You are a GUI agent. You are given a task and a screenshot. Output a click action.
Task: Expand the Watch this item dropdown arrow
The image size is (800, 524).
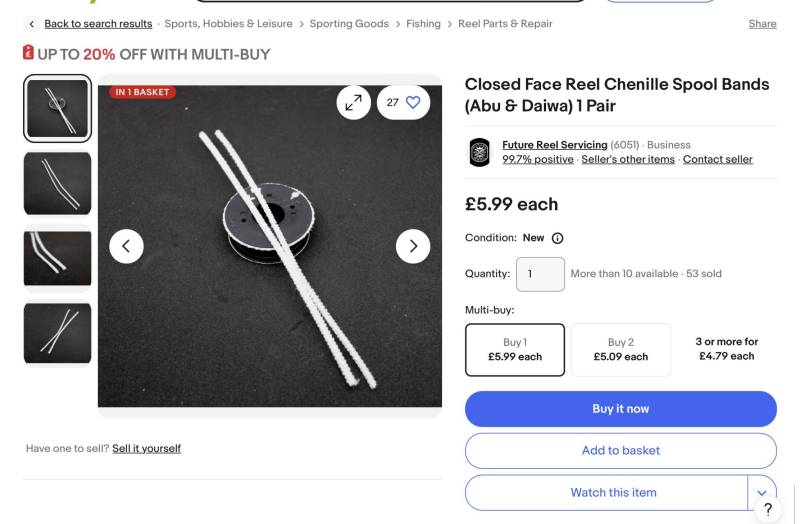click(x=762, y=492)
